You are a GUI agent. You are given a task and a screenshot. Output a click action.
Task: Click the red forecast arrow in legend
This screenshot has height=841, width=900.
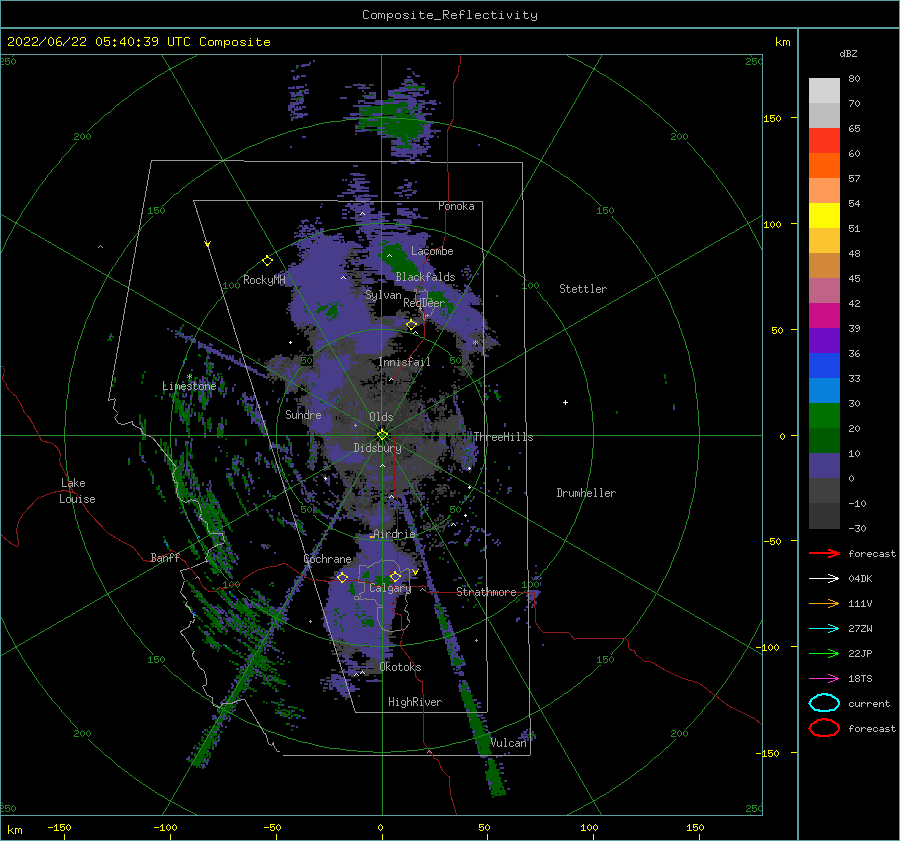pyautogui.click(x=824, y=553)
